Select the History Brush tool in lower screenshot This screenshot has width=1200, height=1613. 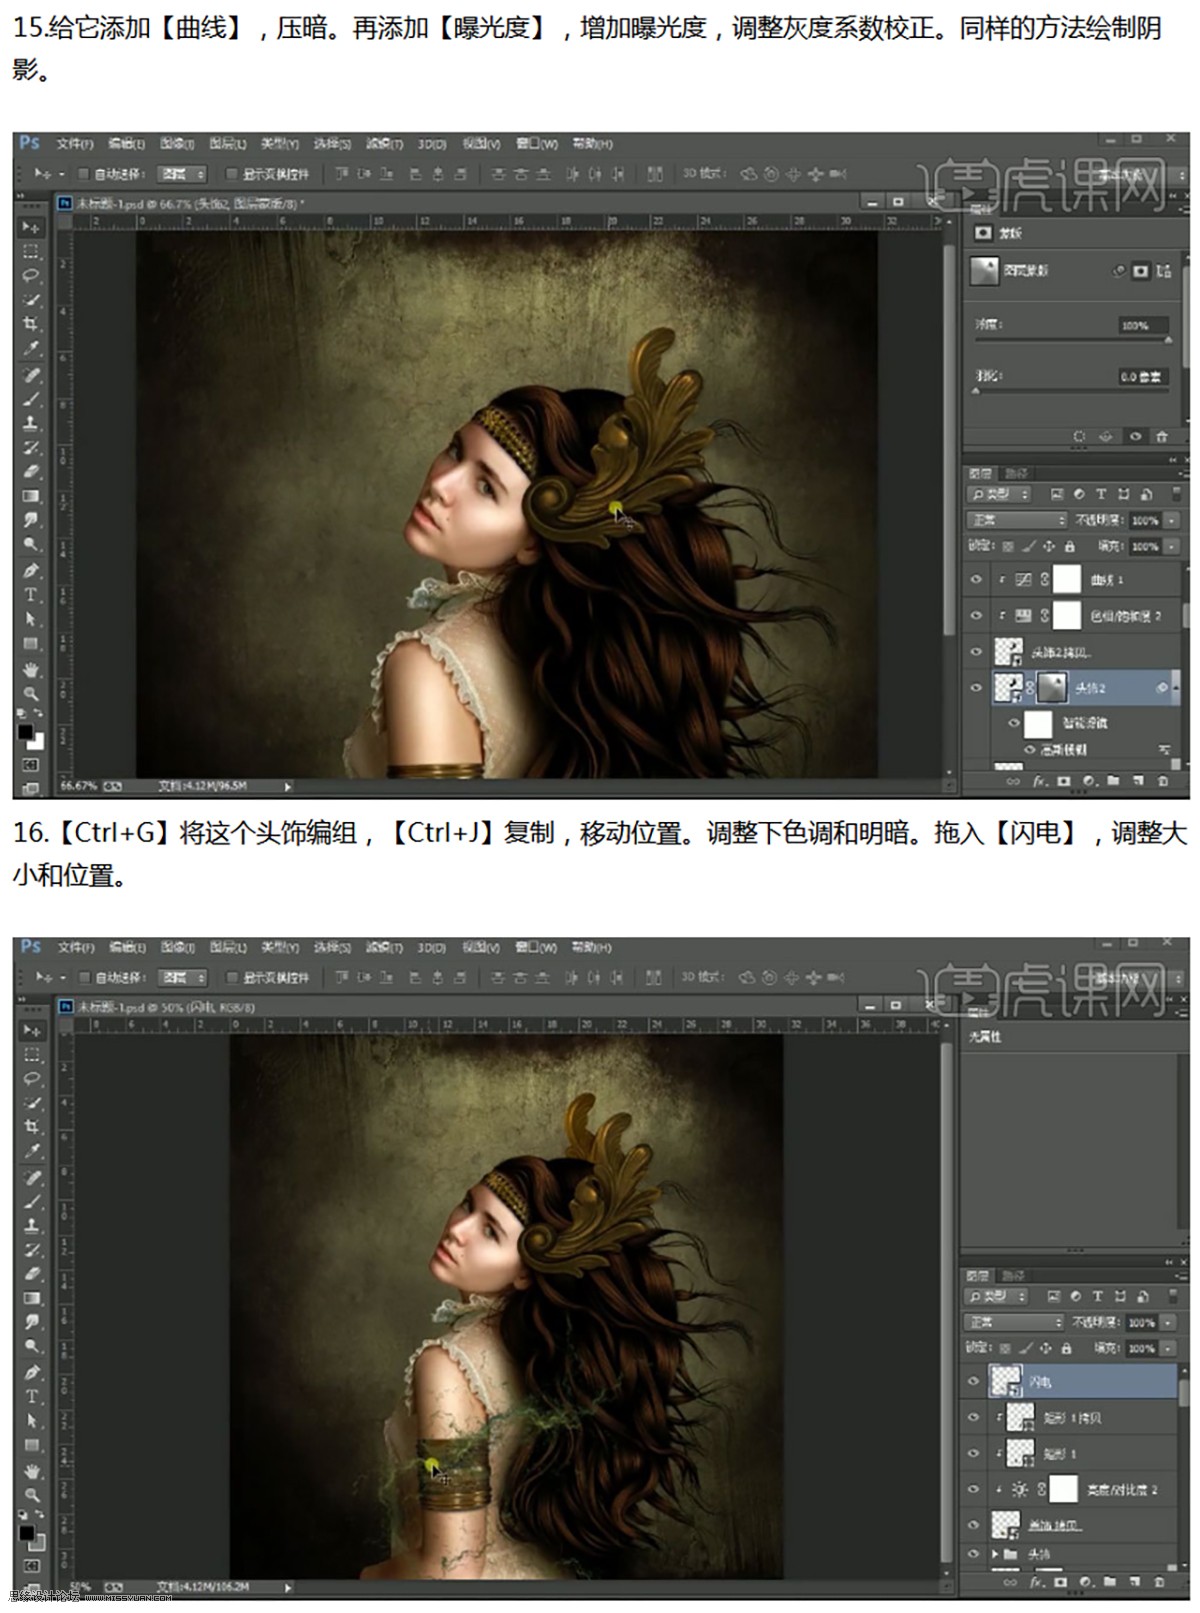[32, 1250]
